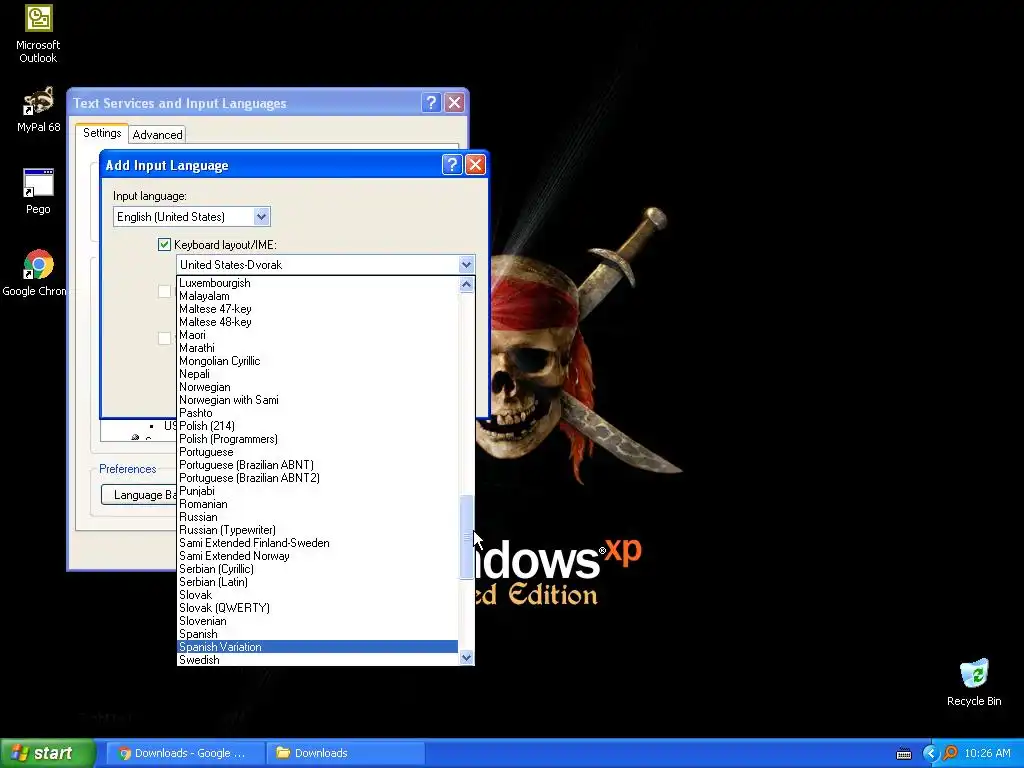The width and height of the screenshot is (1024, 768).
Task: Click the taskbar clock
Action: click(987, 754)
